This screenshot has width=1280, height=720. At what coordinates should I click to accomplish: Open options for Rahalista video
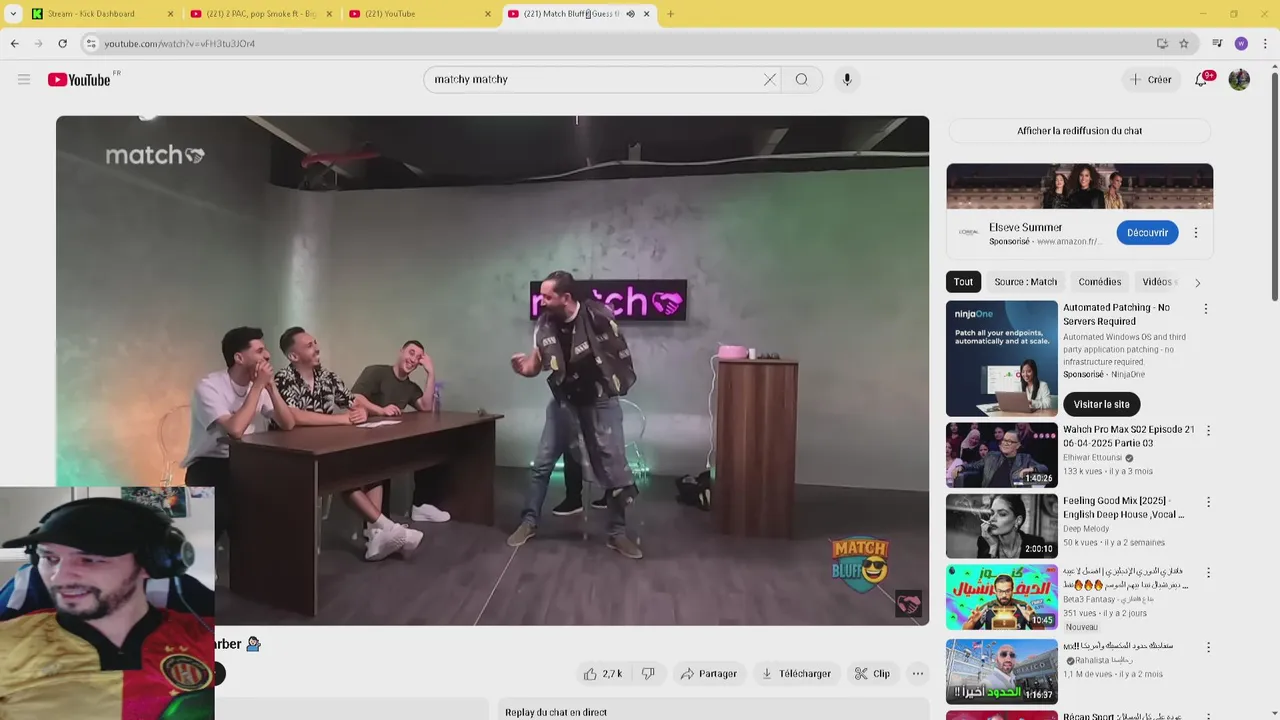1208,647
